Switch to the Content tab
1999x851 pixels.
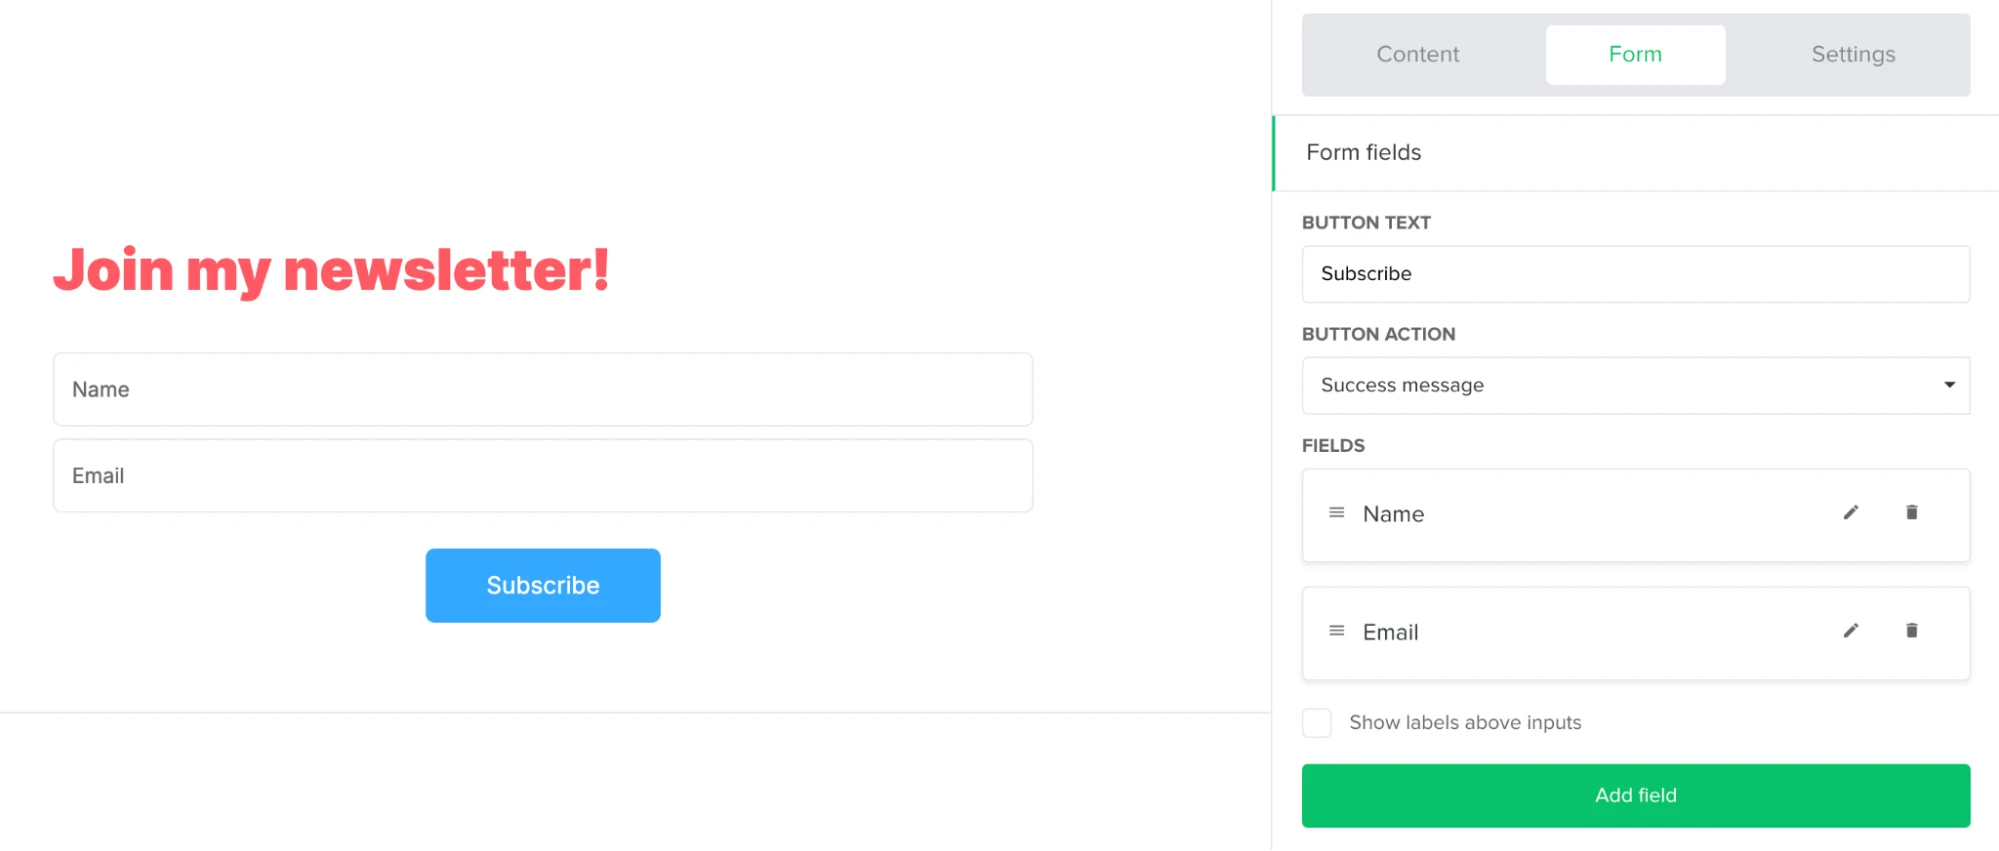coord(1417,55)
